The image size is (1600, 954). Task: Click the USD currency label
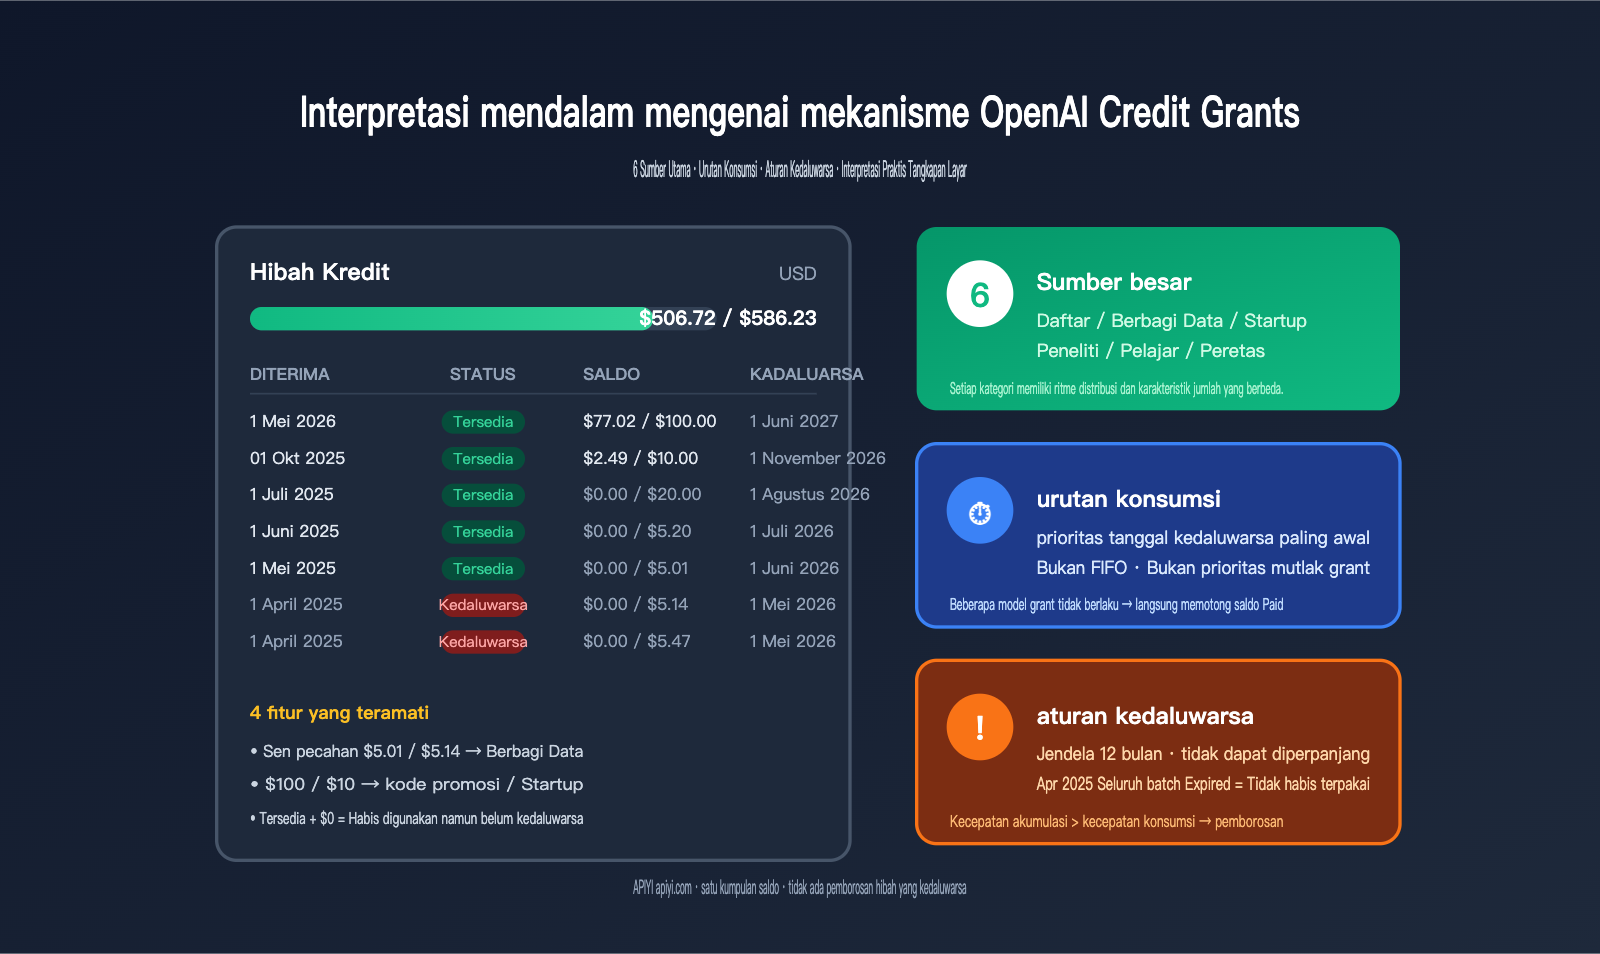click(x=798, y=274)
